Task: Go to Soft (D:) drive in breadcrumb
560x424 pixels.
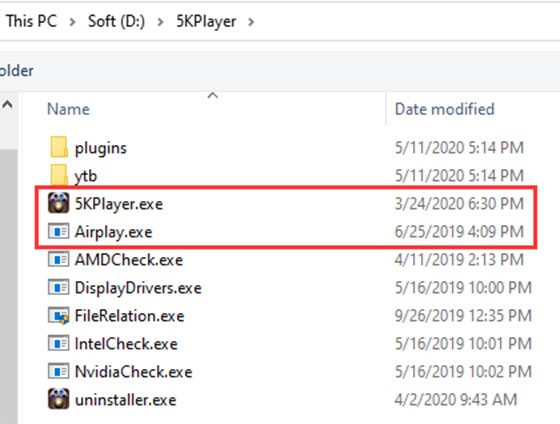Action: [x=116, y=21]
